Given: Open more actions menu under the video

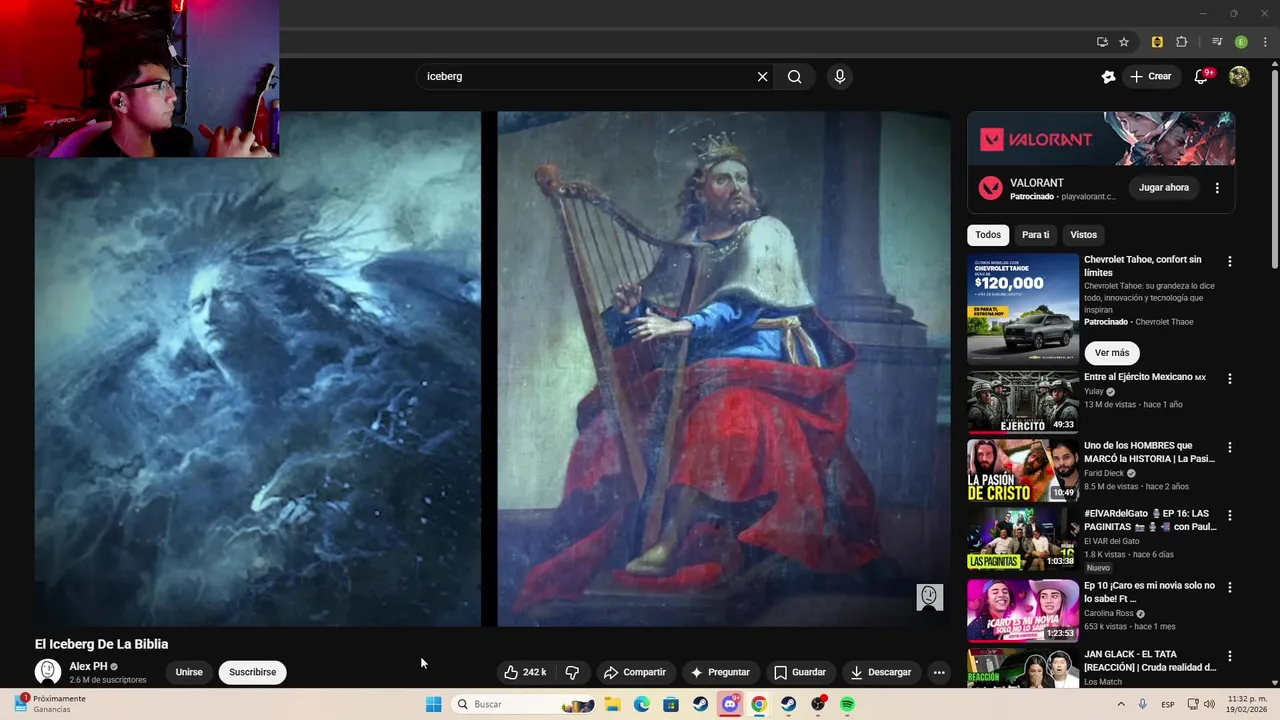Looking at the screenshot, I should 939,672.
